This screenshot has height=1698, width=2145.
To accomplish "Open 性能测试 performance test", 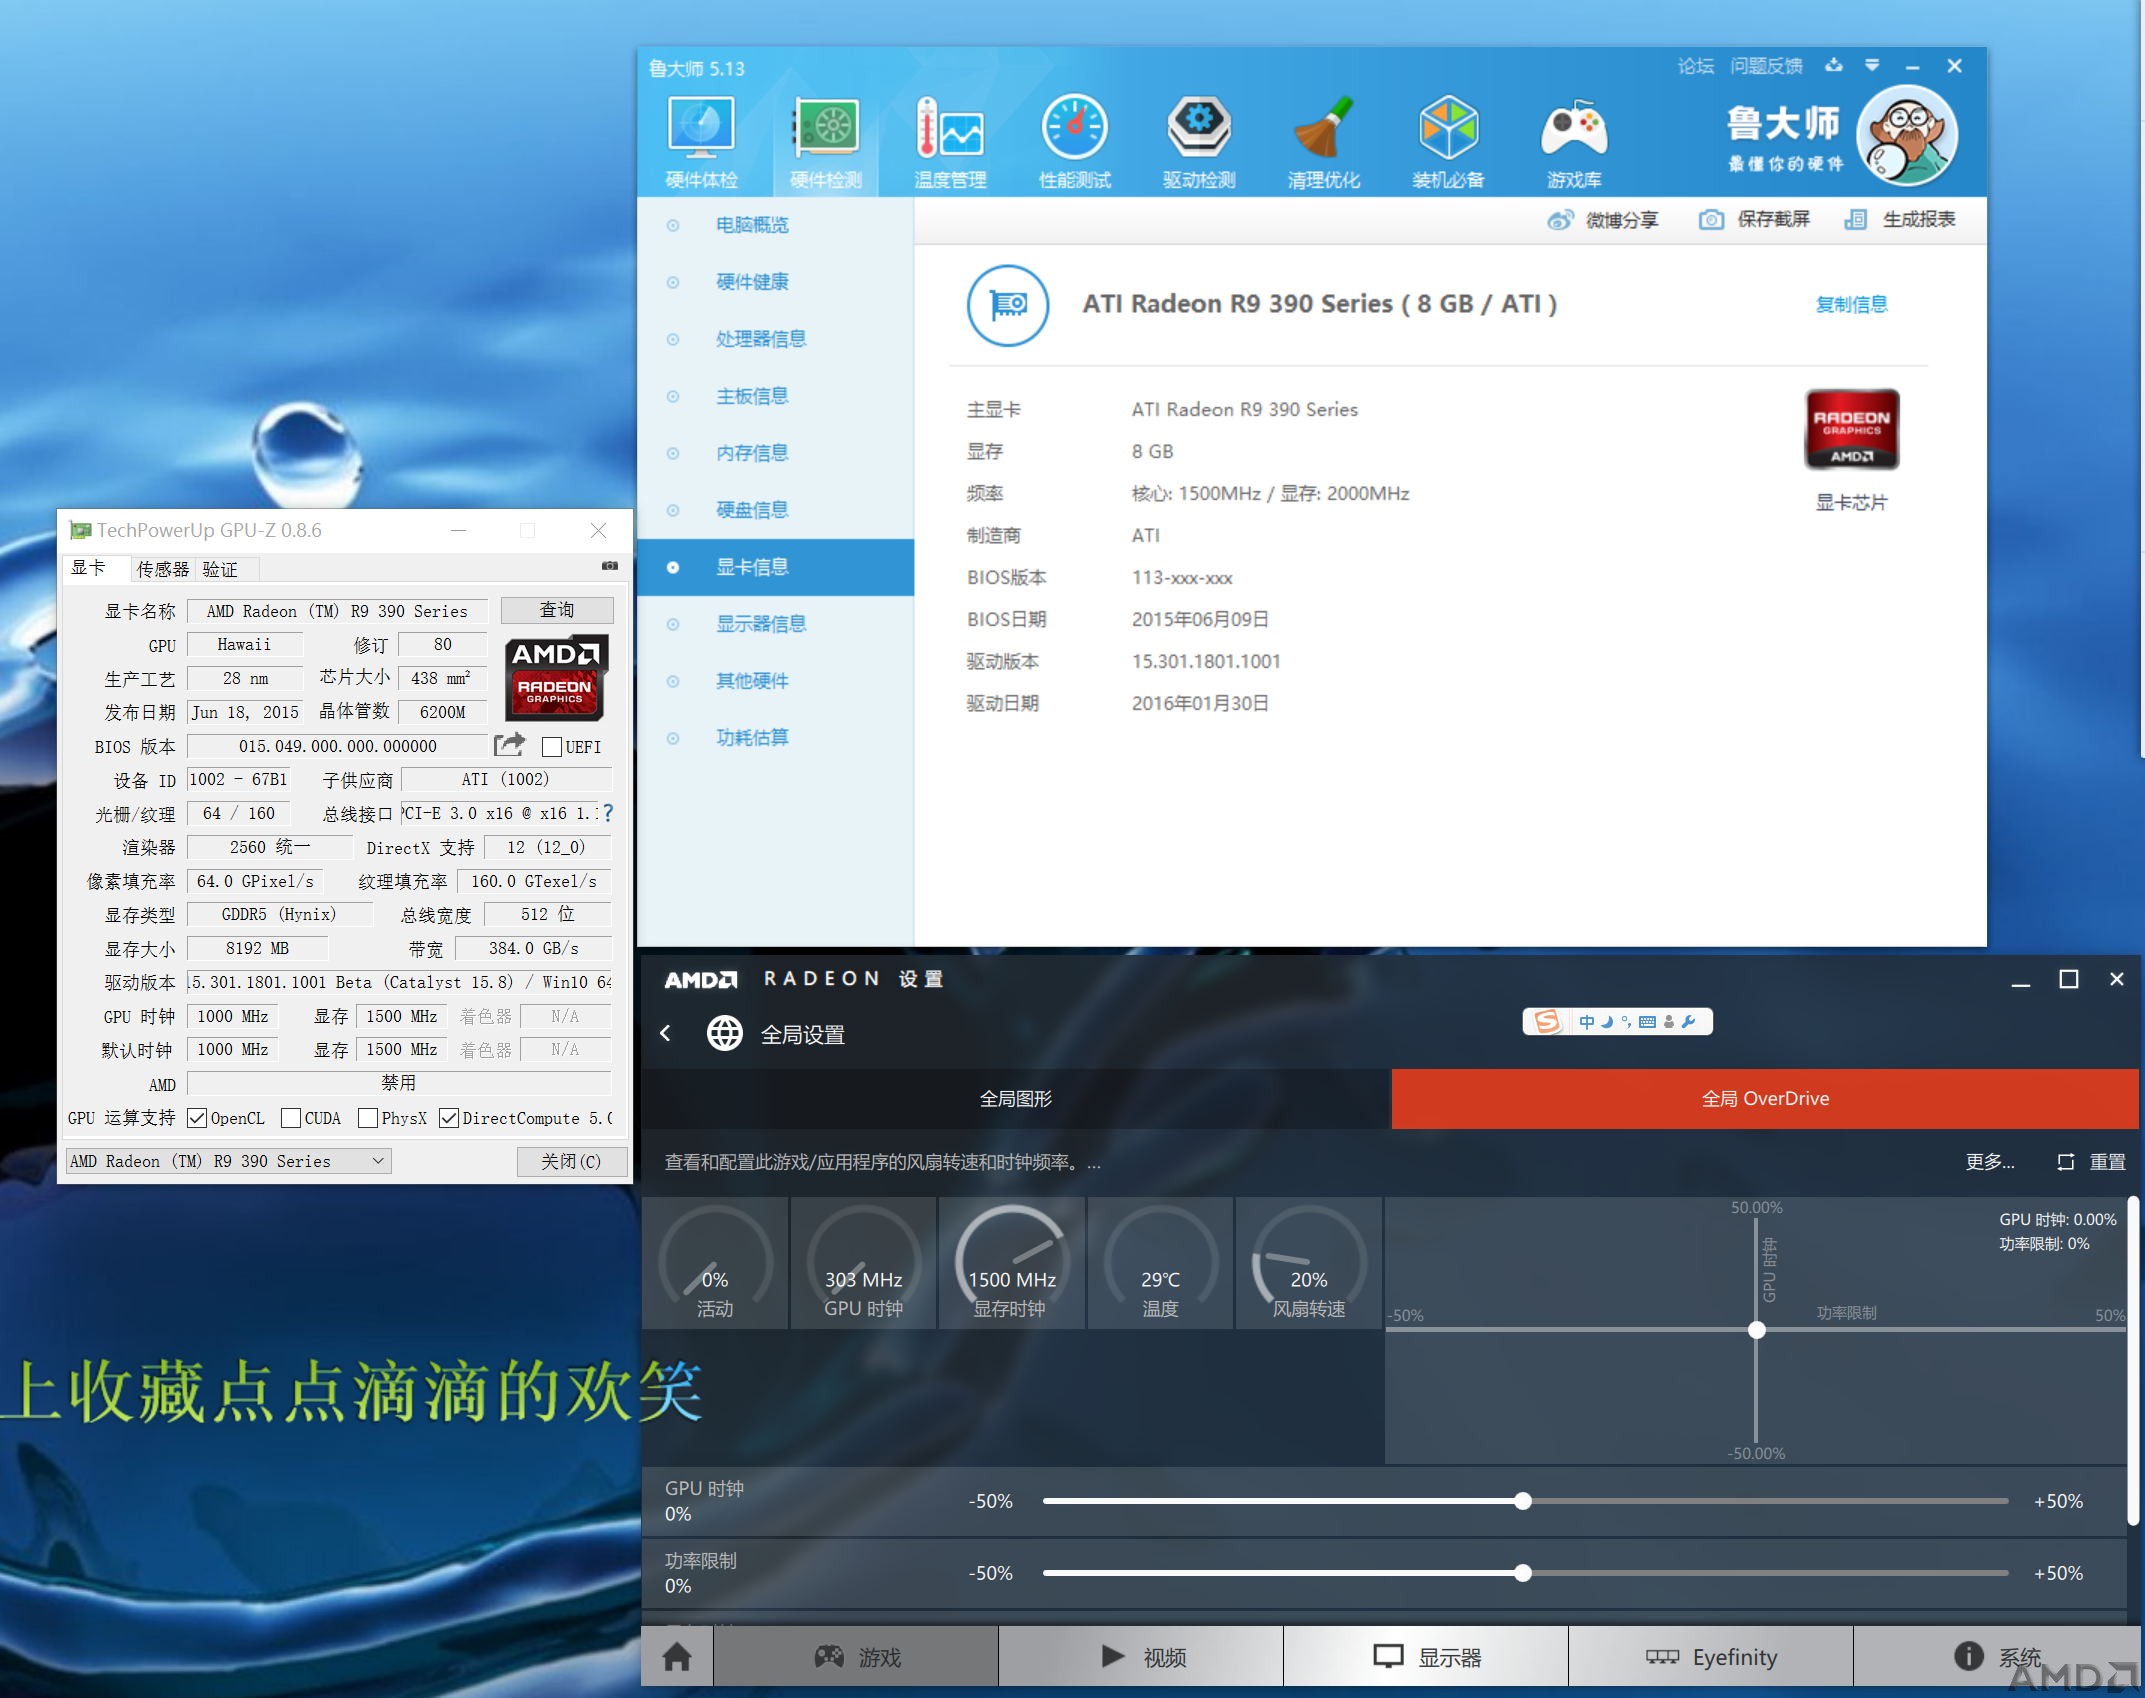I will (1074, 142).
